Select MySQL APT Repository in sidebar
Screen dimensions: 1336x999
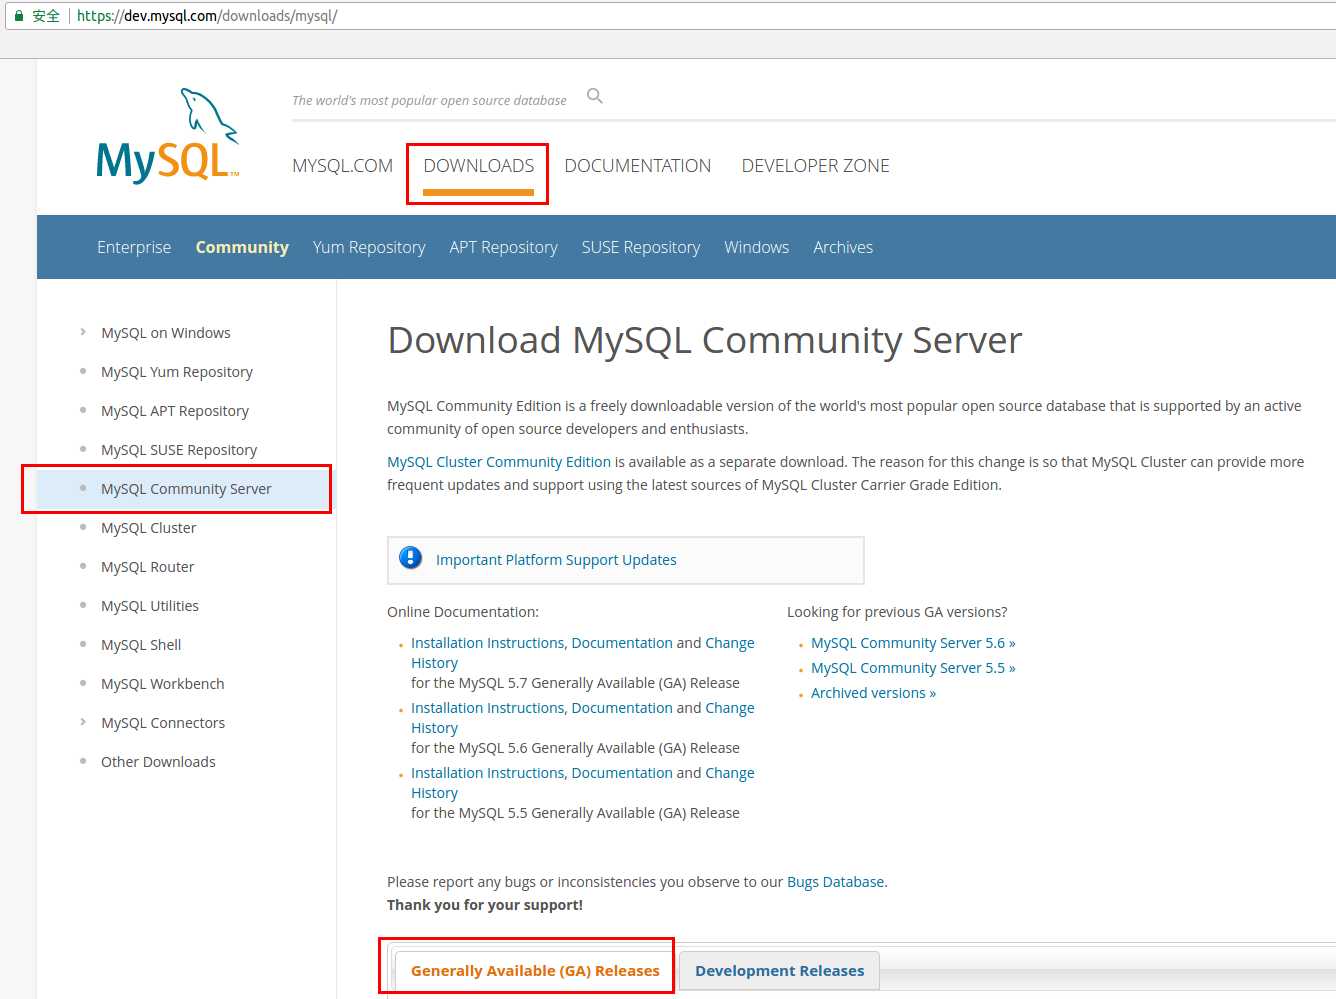175,411
